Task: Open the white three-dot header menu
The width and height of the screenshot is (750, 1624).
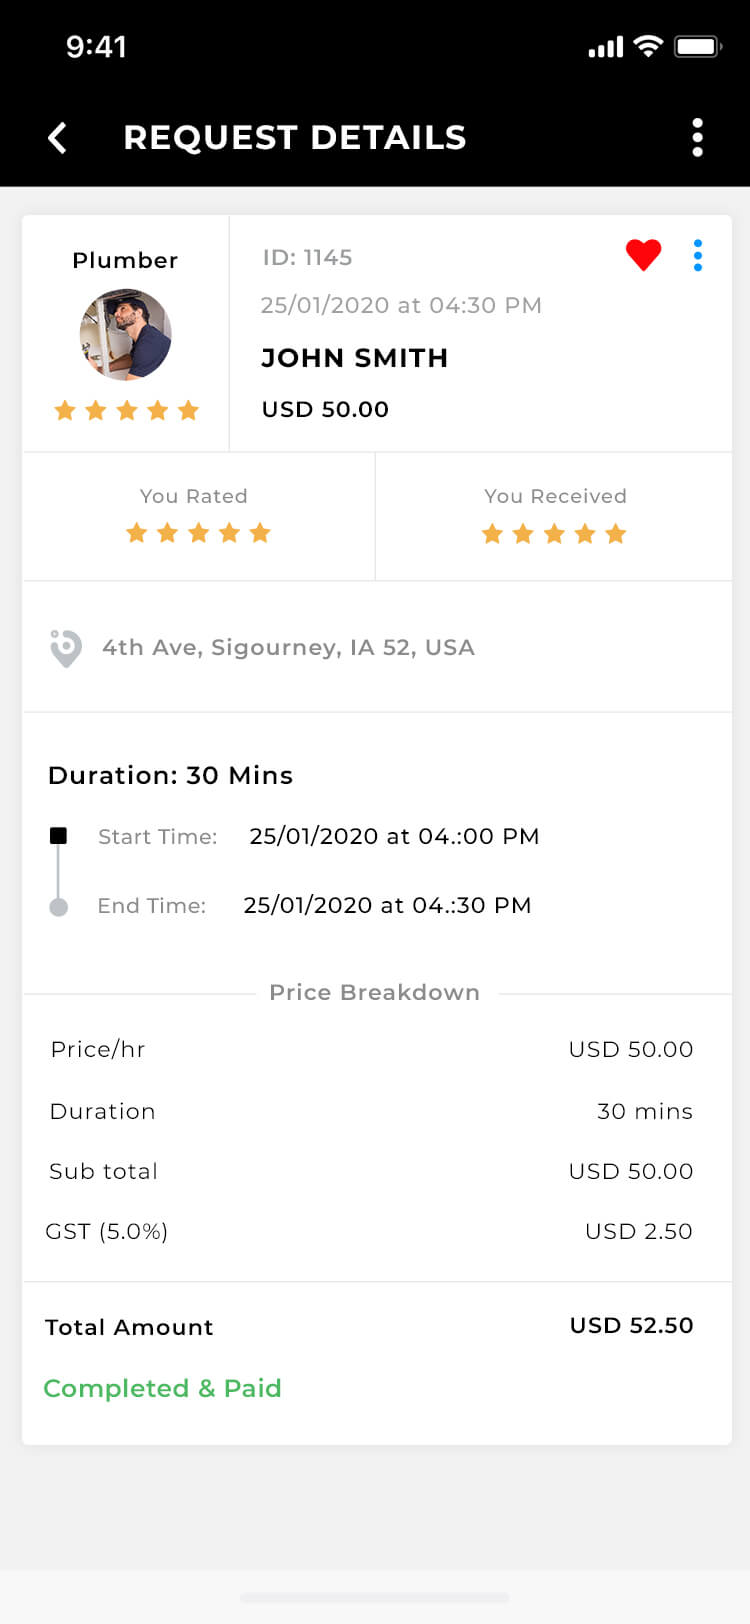Action: (697, 138)
